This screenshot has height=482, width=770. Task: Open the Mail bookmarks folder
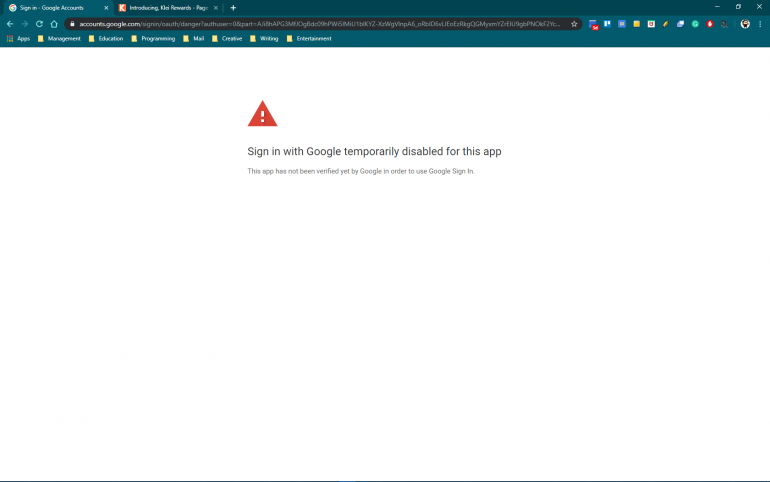193,38
